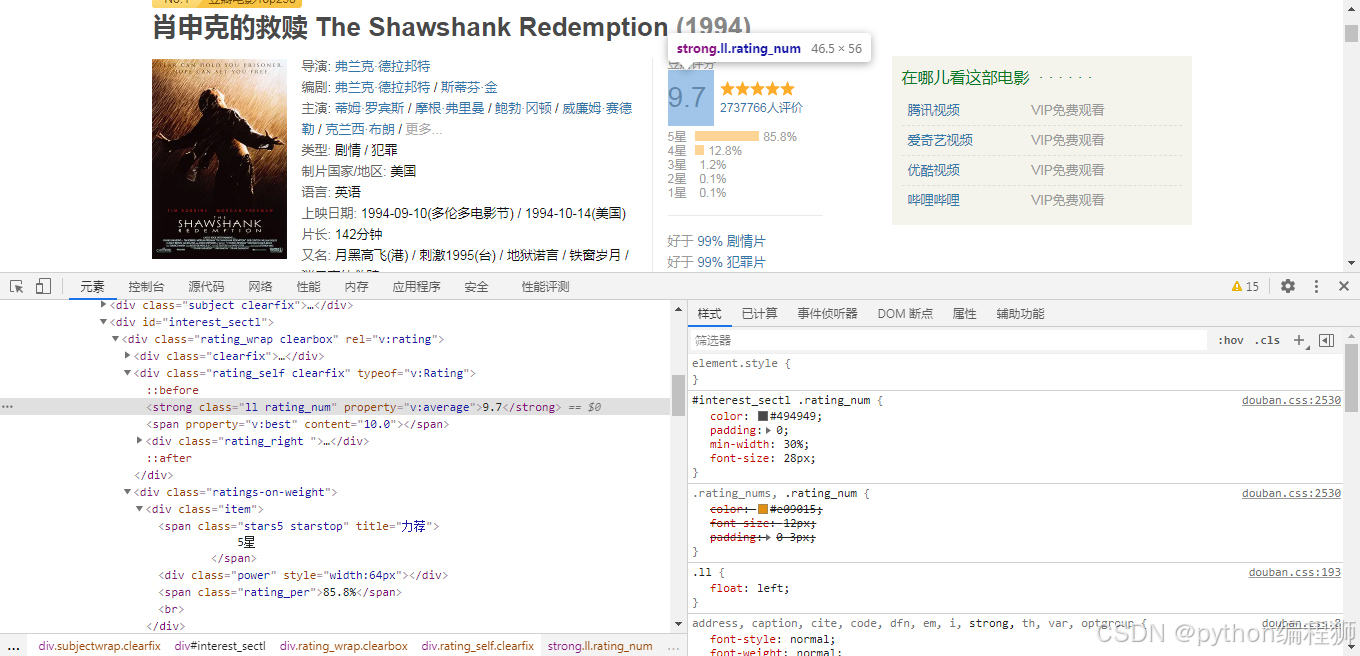Collapse the rating_self clearfix div
Viewport: 1360px width, 656px height.
tap(128, 373)
